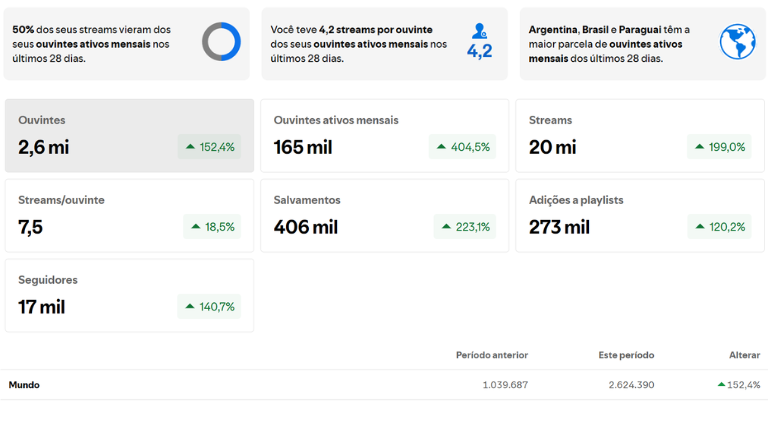The image size is (768, 432).
Task: Click the 20 mi streams value
Action: pyautogui.click(x=552, y=147)
